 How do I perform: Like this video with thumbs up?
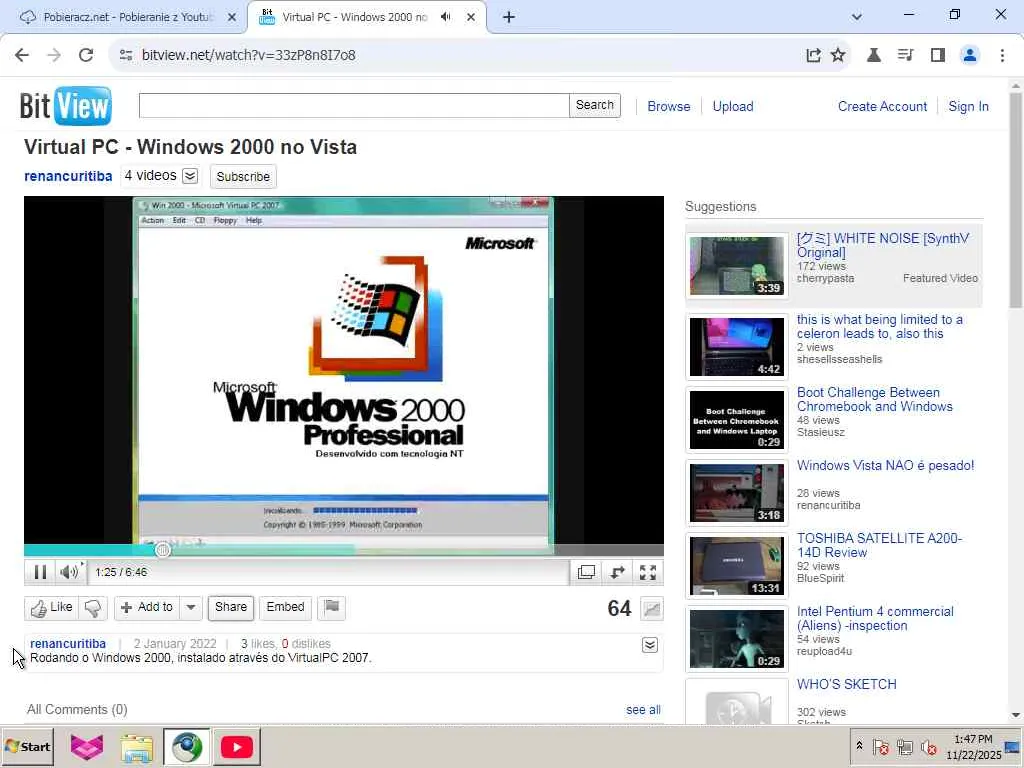(52, 607)
